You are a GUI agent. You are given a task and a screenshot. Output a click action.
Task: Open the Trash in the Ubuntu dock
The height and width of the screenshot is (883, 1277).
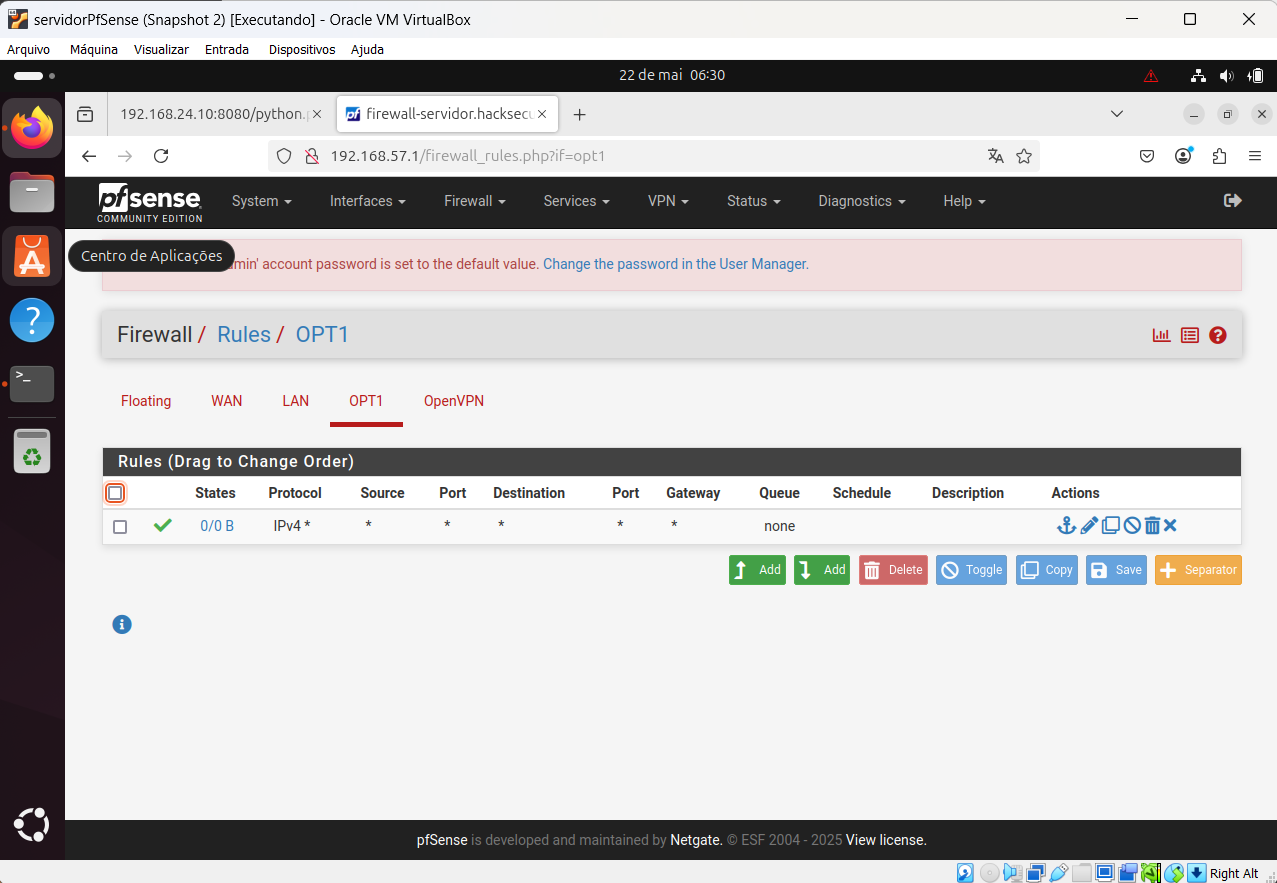pos(32,451)
